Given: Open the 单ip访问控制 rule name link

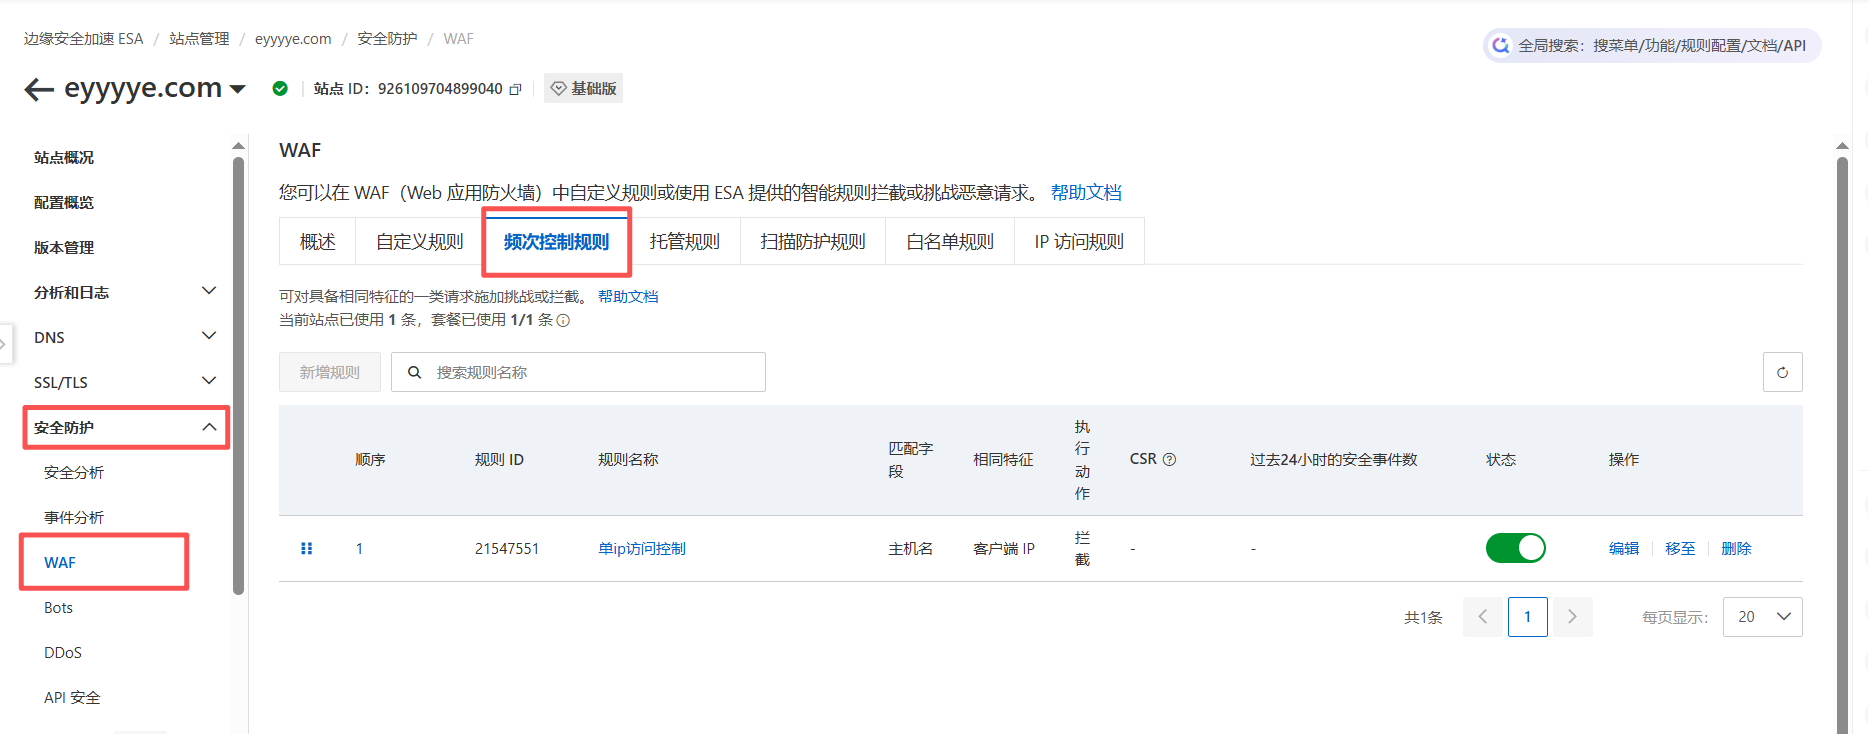Looking at the screenshot, I should (641, 548).
